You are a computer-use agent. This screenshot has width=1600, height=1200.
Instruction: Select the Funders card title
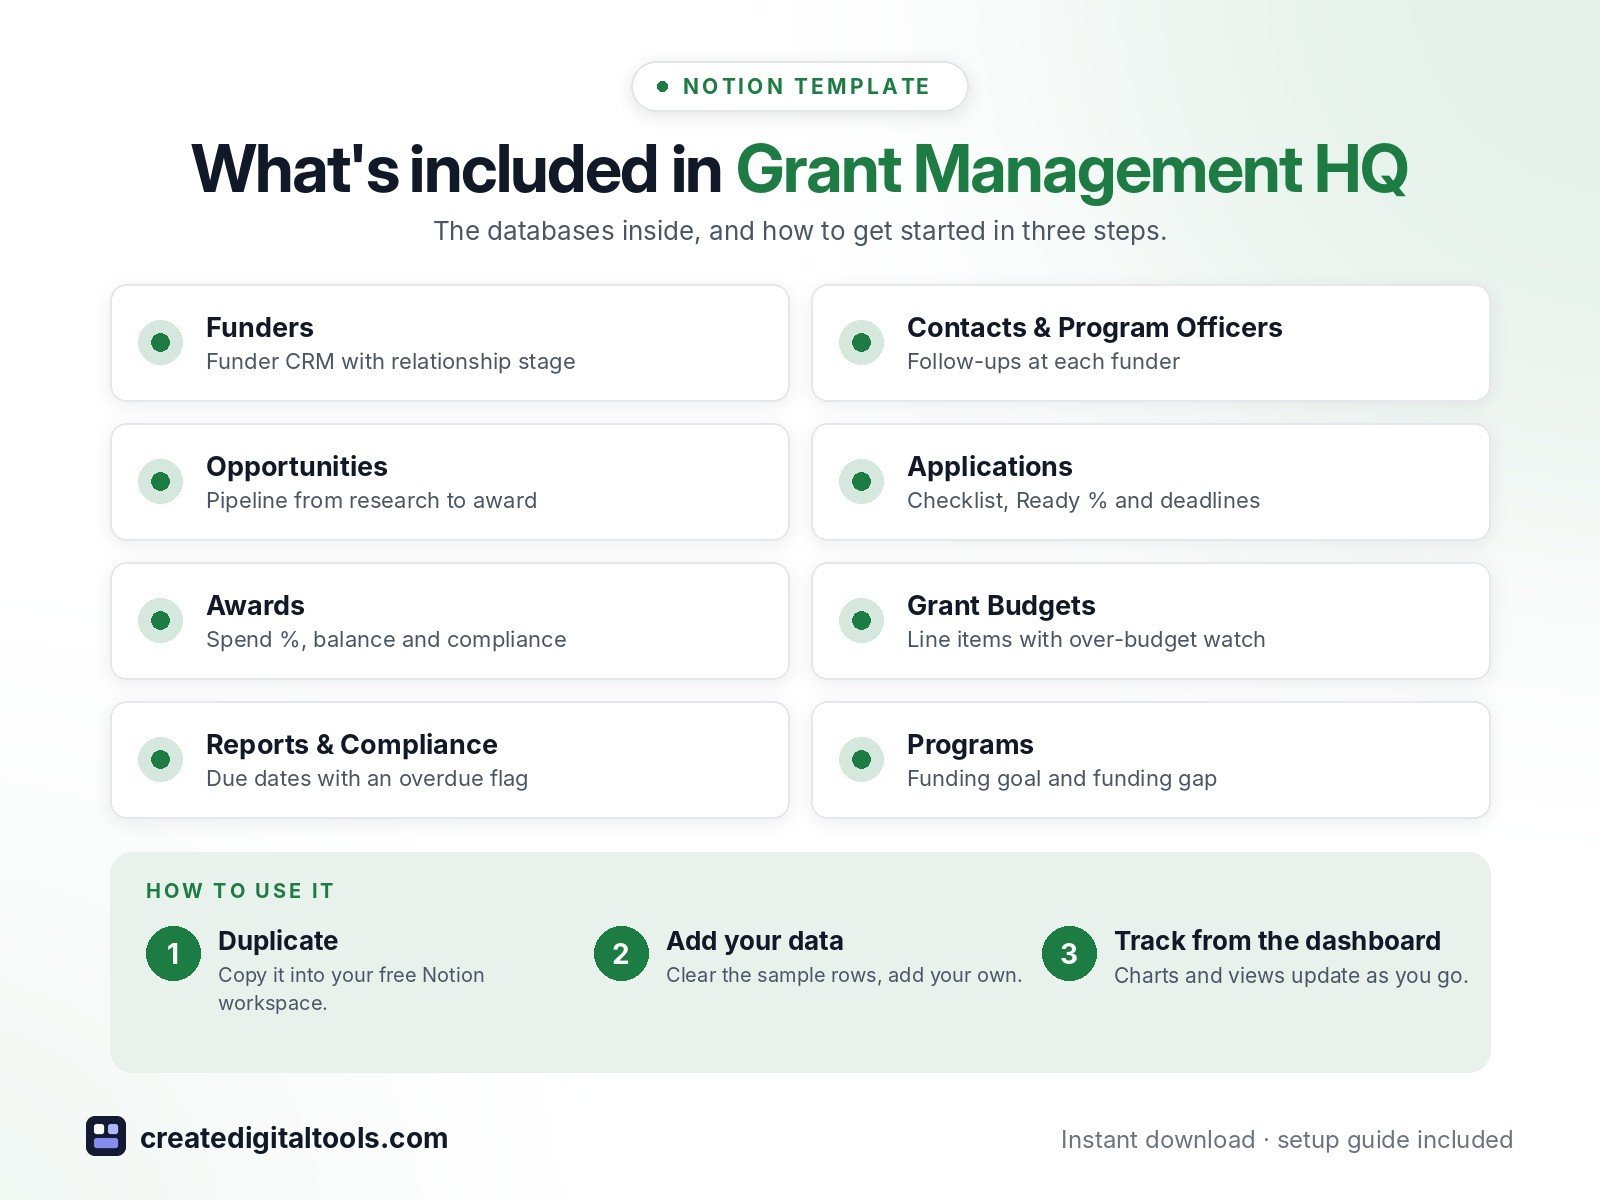coord(260,327)
